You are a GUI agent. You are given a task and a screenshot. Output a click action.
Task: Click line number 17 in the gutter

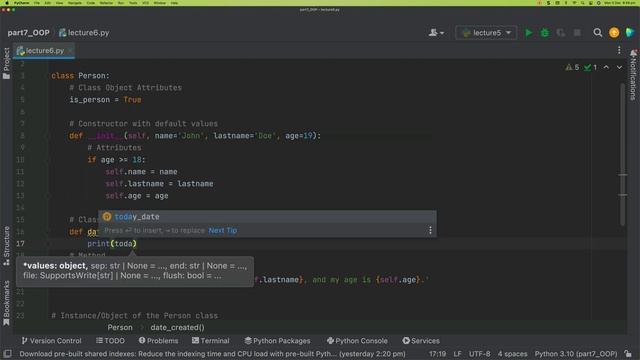coord(20,244)
